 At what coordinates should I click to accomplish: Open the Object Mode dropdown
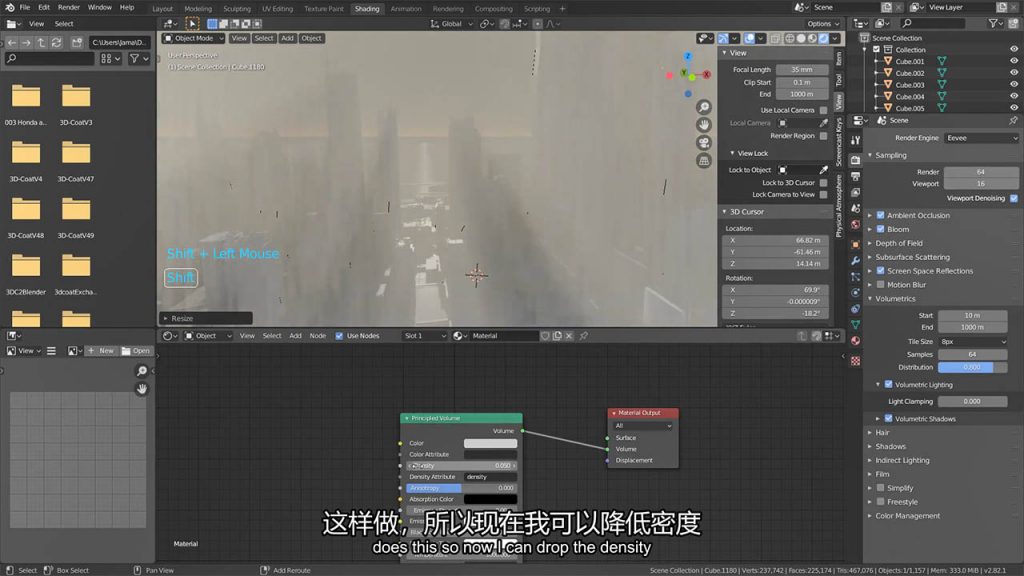tap(193, 39)
